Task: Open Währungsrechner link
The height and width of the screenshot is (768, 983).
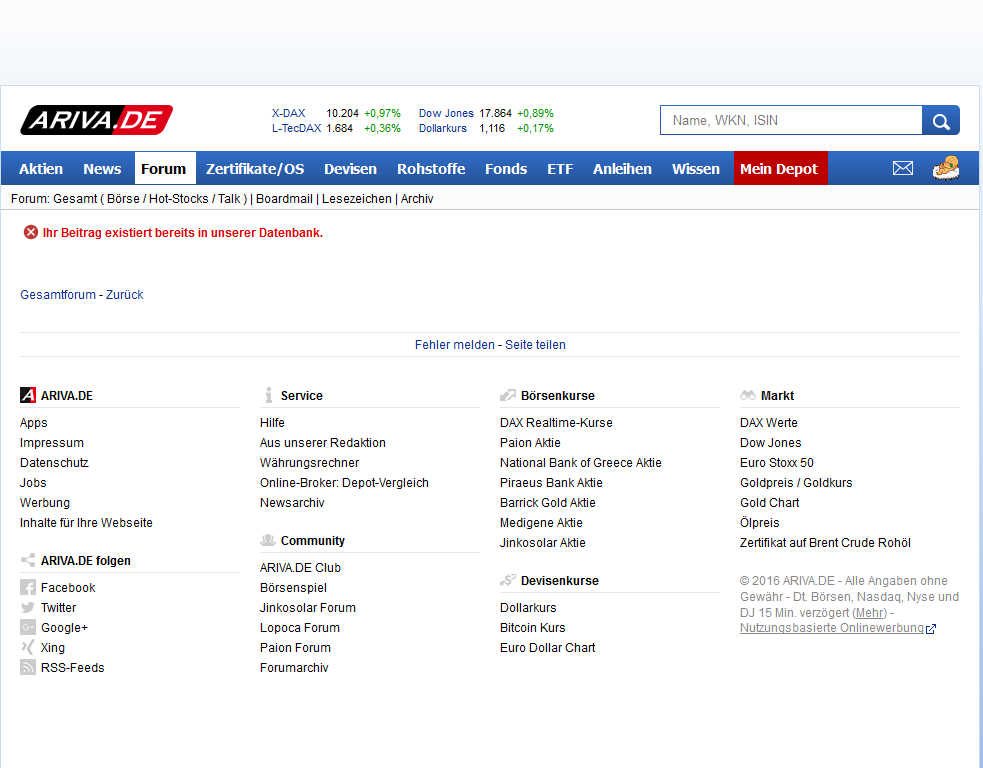Action: pyautogui.click(x=310, y=463)
